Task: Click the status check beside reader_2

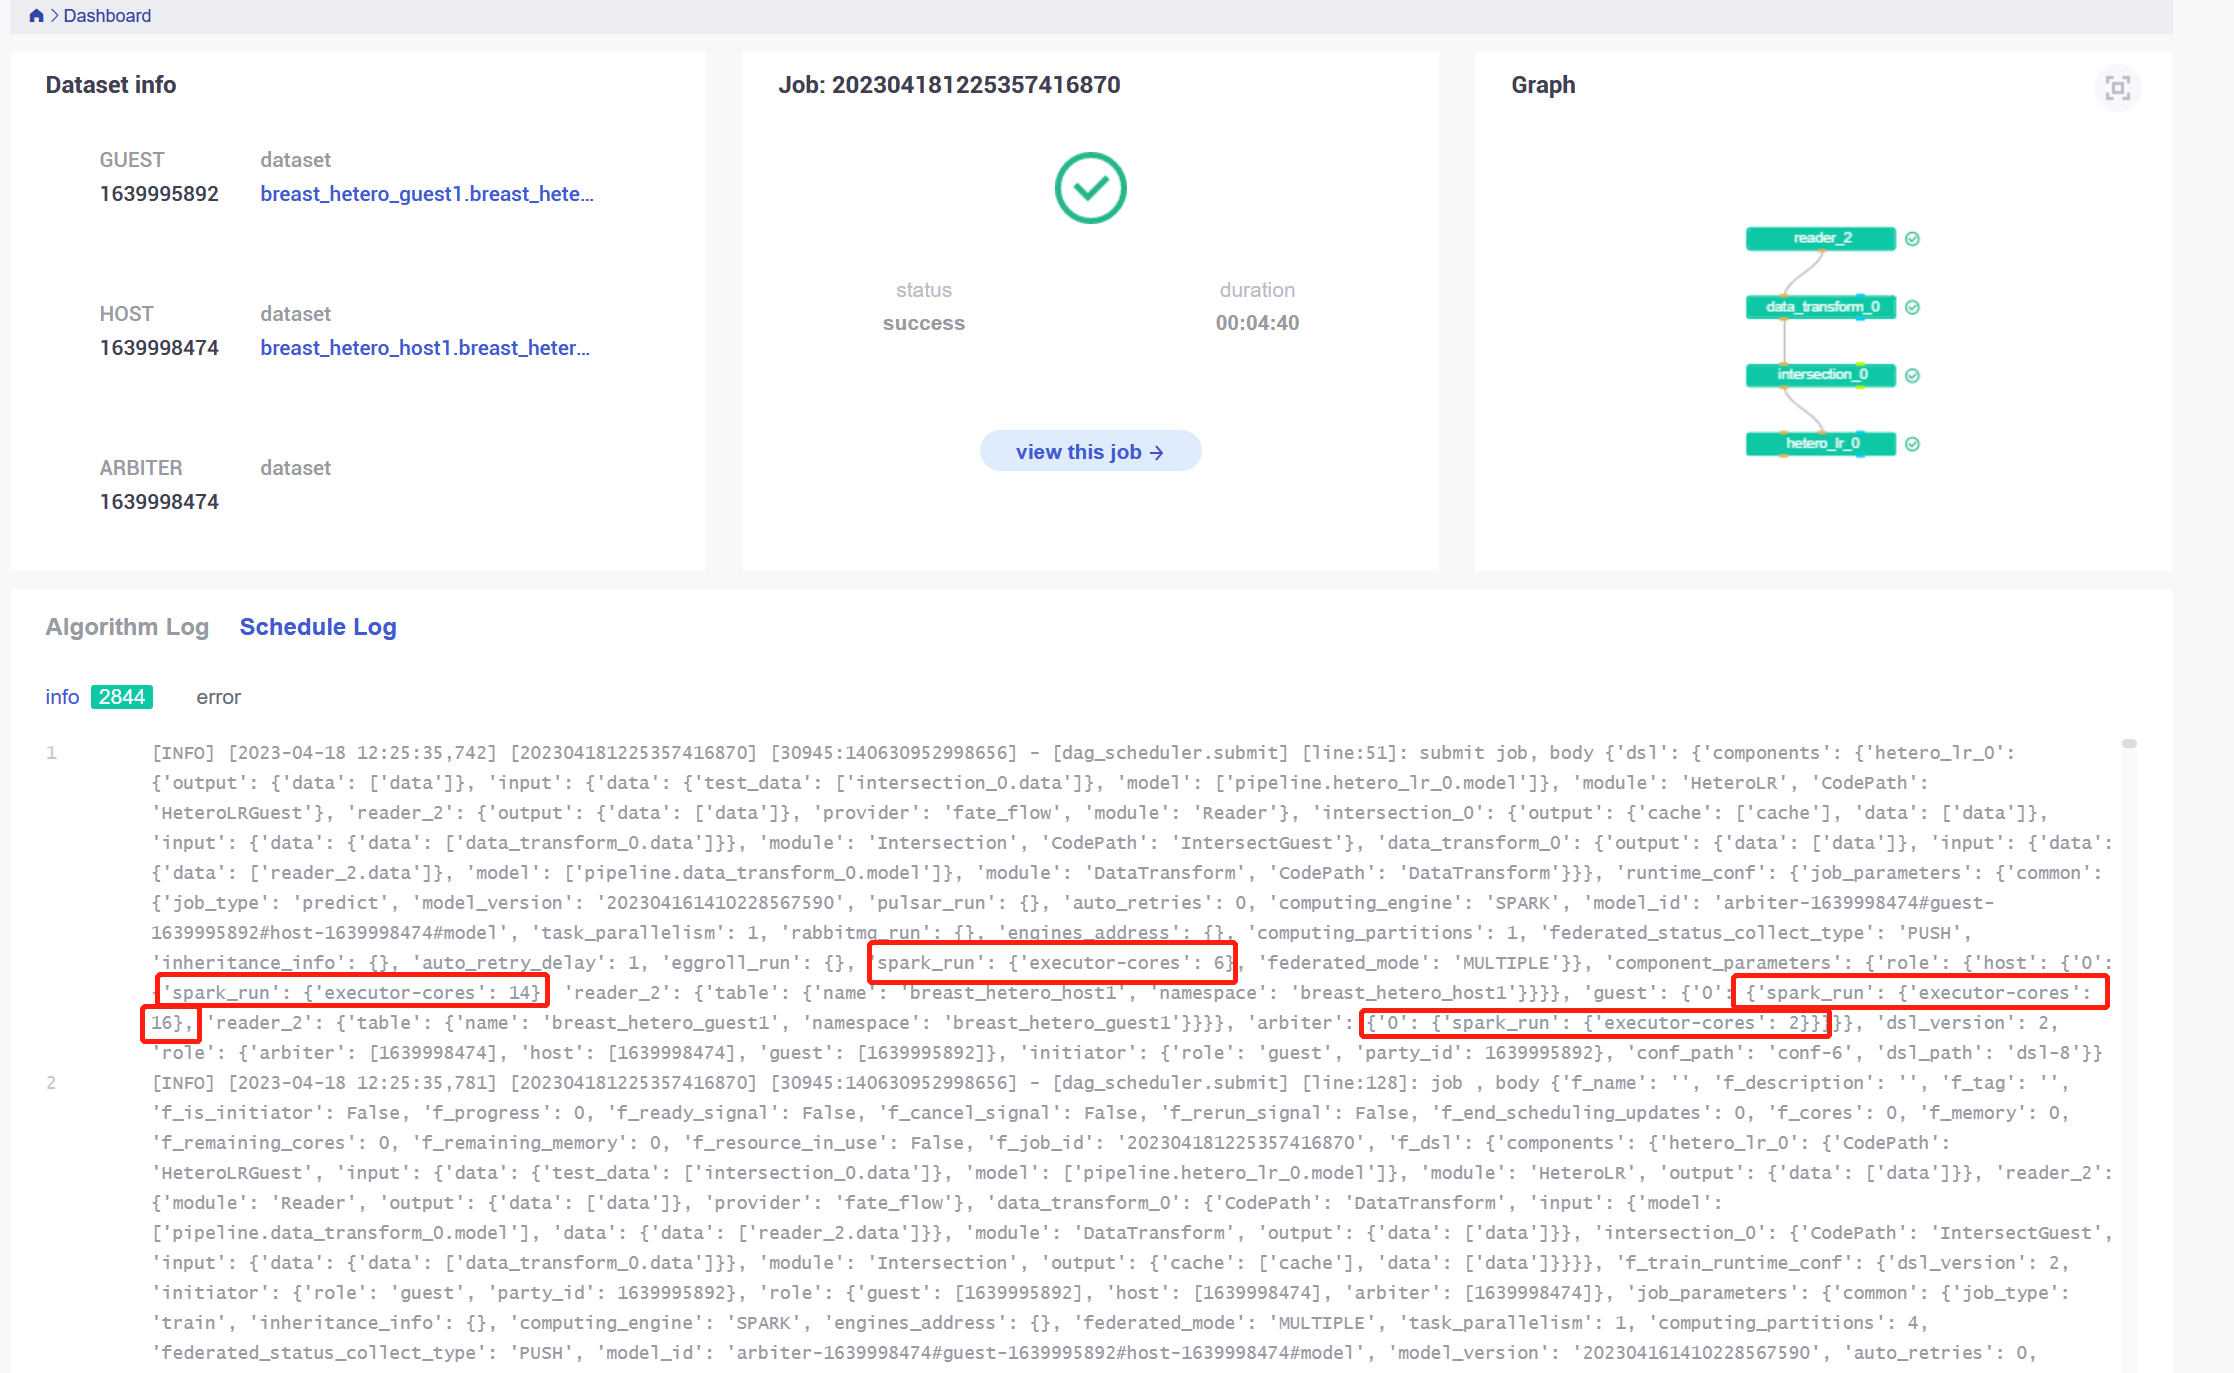Action: (x=1912, y=238)
